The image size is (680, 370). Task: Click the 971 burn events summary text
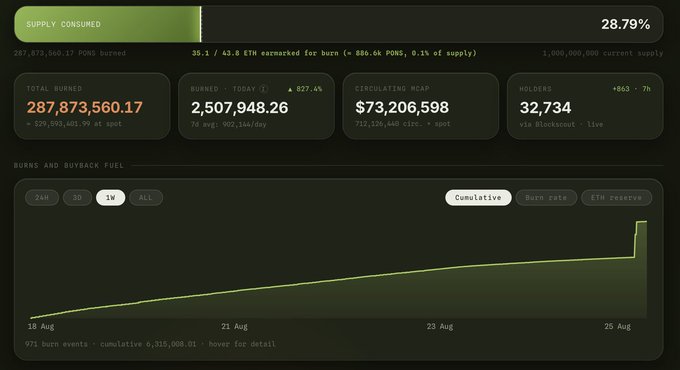point(150,344)
